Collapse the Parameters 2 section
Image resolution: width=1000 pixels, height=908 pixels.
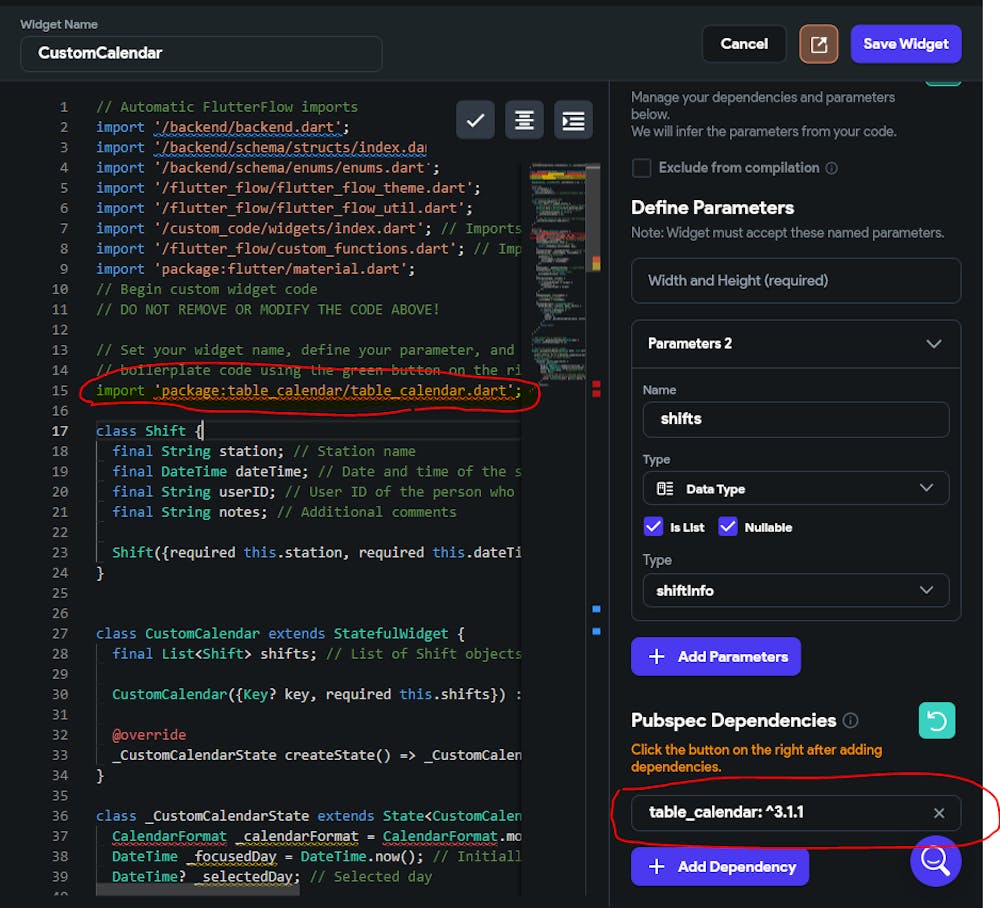click(933, 344)
